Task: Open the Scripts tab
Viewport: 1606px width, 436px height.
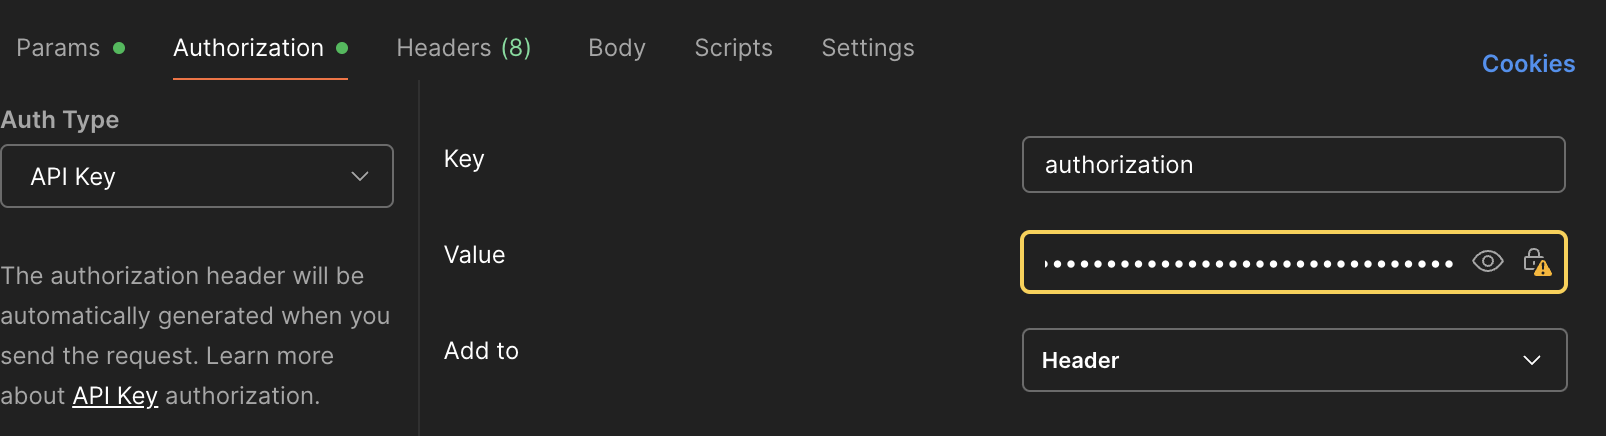Action: click(x=733, y=48)
